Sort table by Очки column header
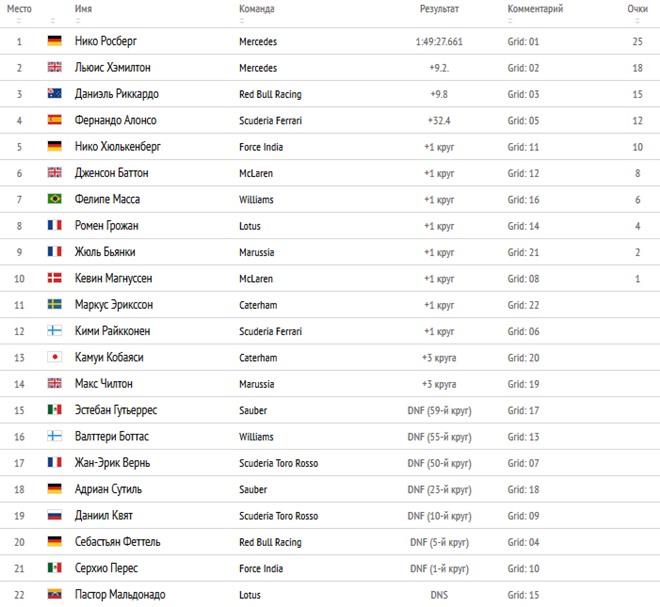 coord(637,9)
